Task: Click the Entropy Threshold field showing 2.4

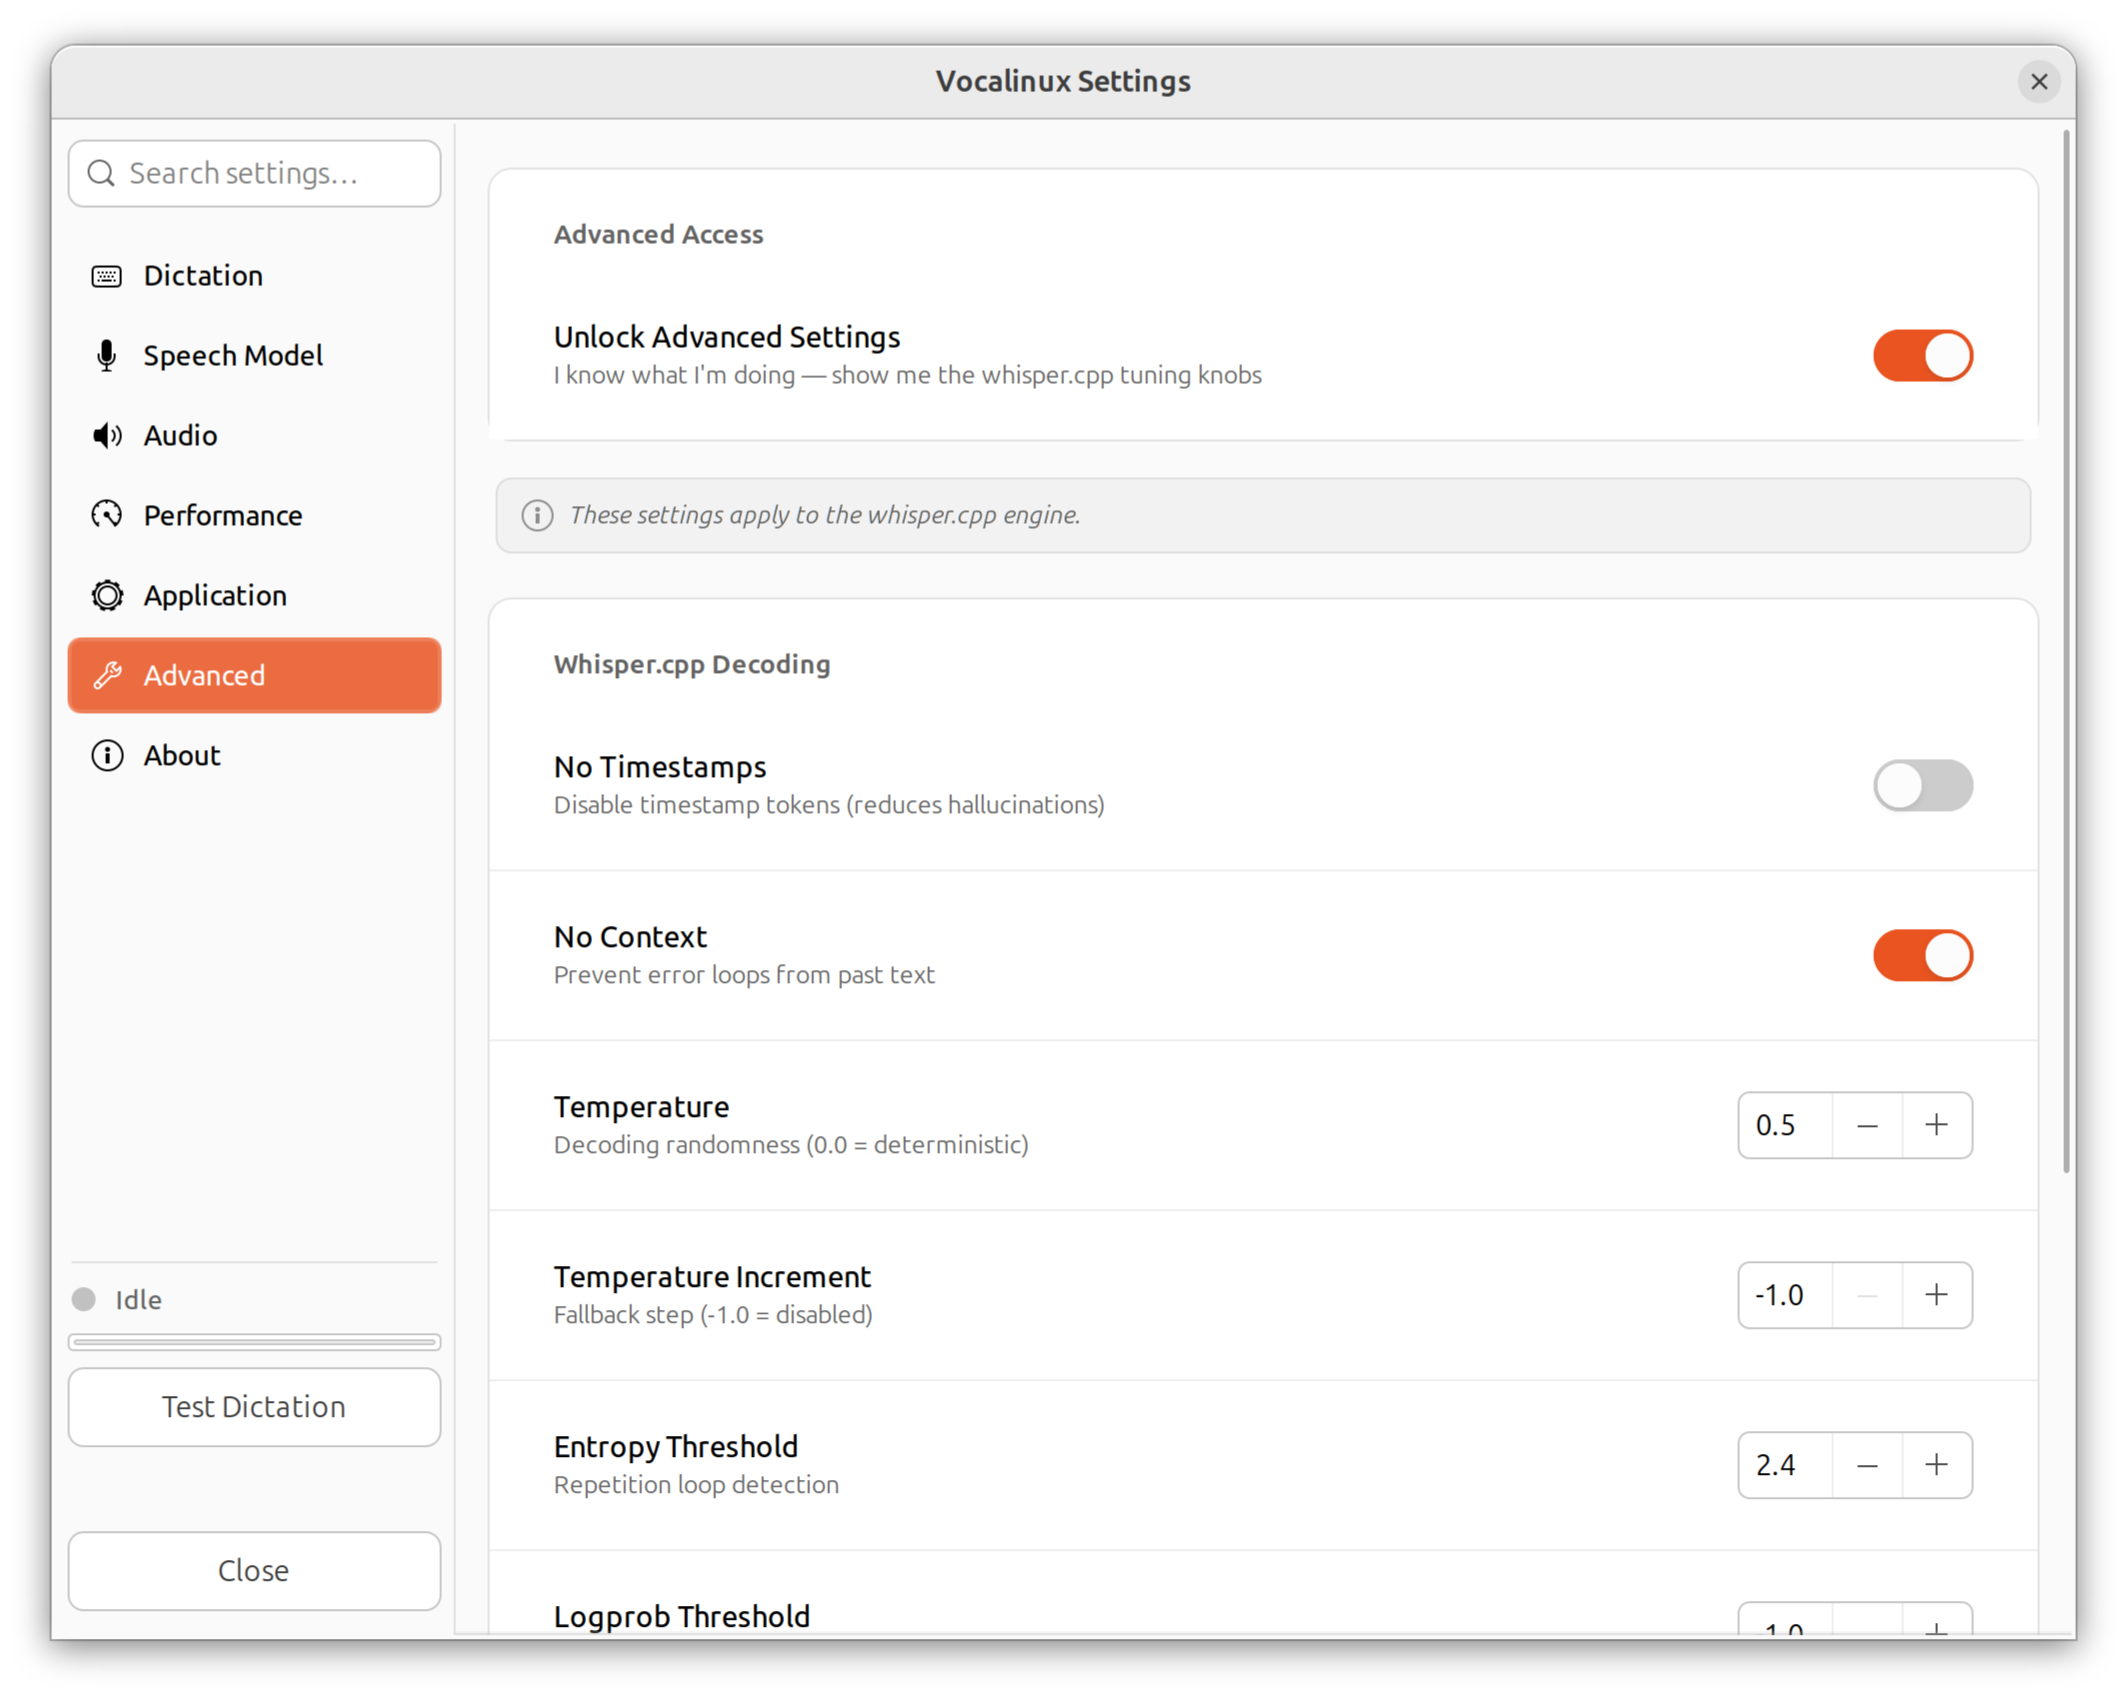Action: [x=1786, y=1466]
